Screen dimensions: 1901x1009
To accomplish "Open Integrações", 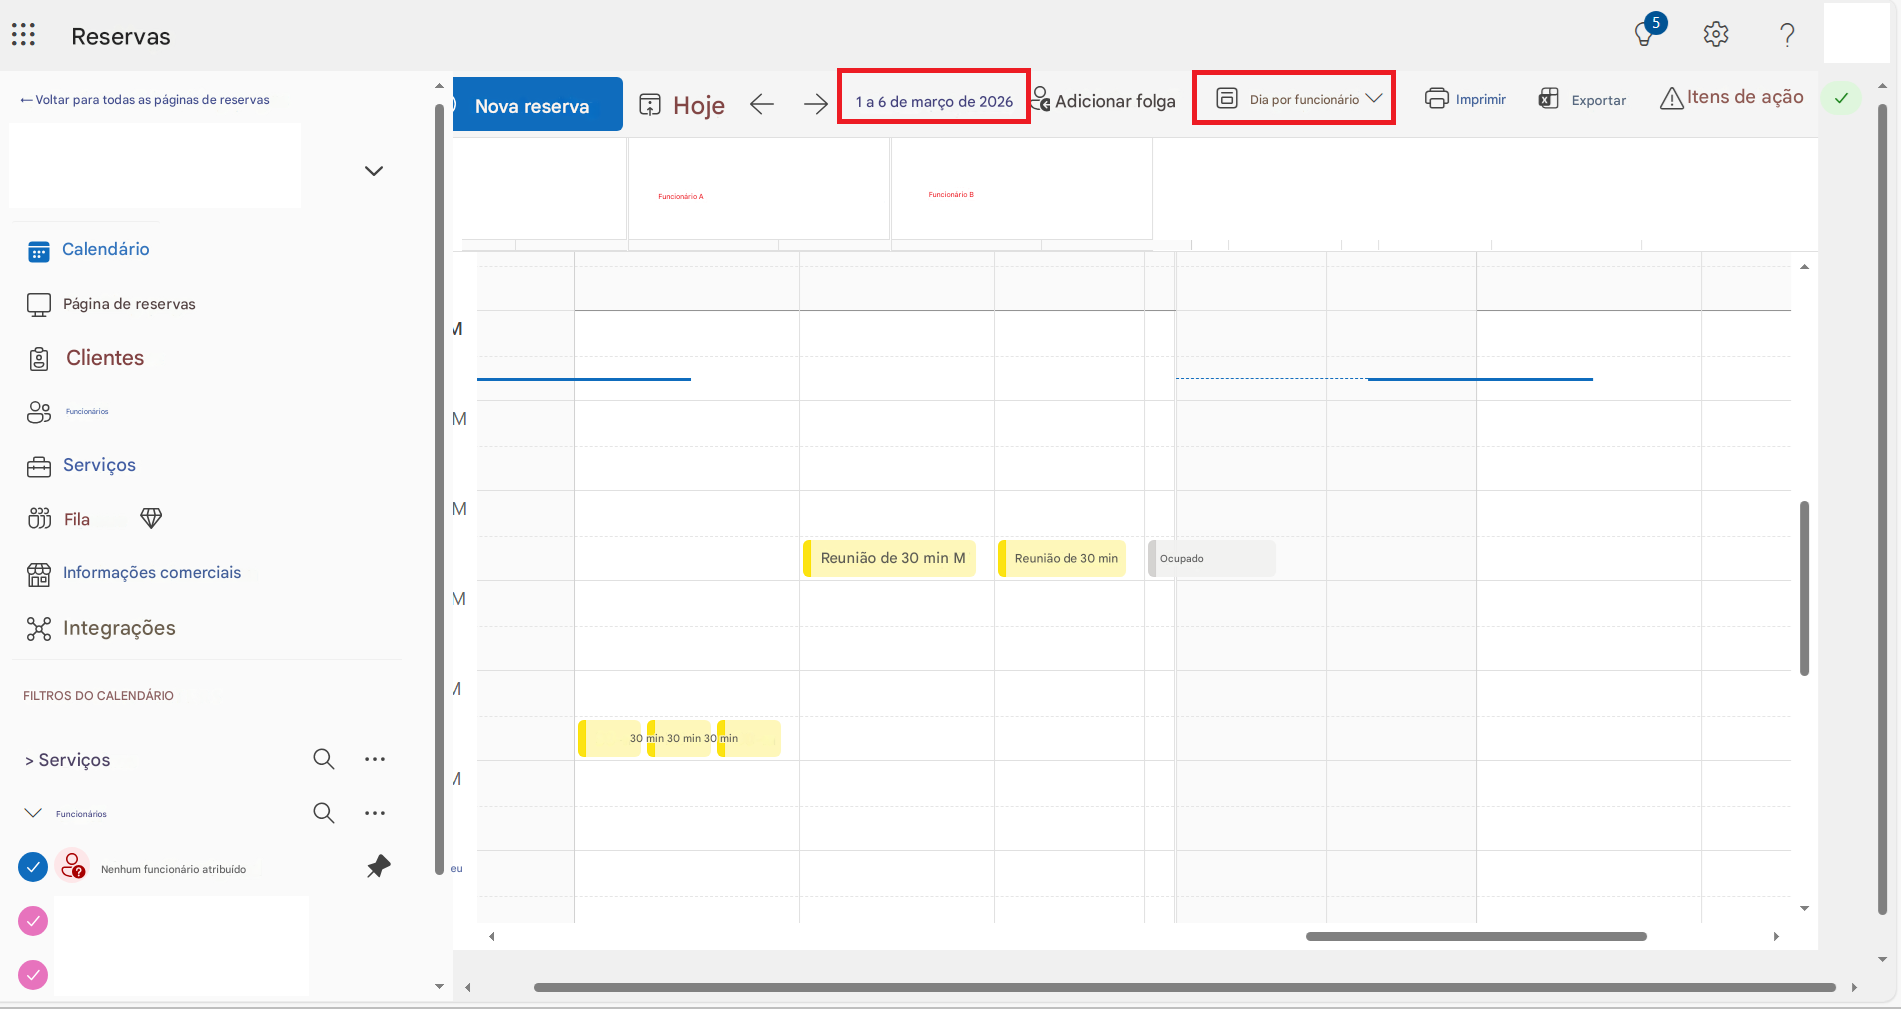I will pos(119,628).
